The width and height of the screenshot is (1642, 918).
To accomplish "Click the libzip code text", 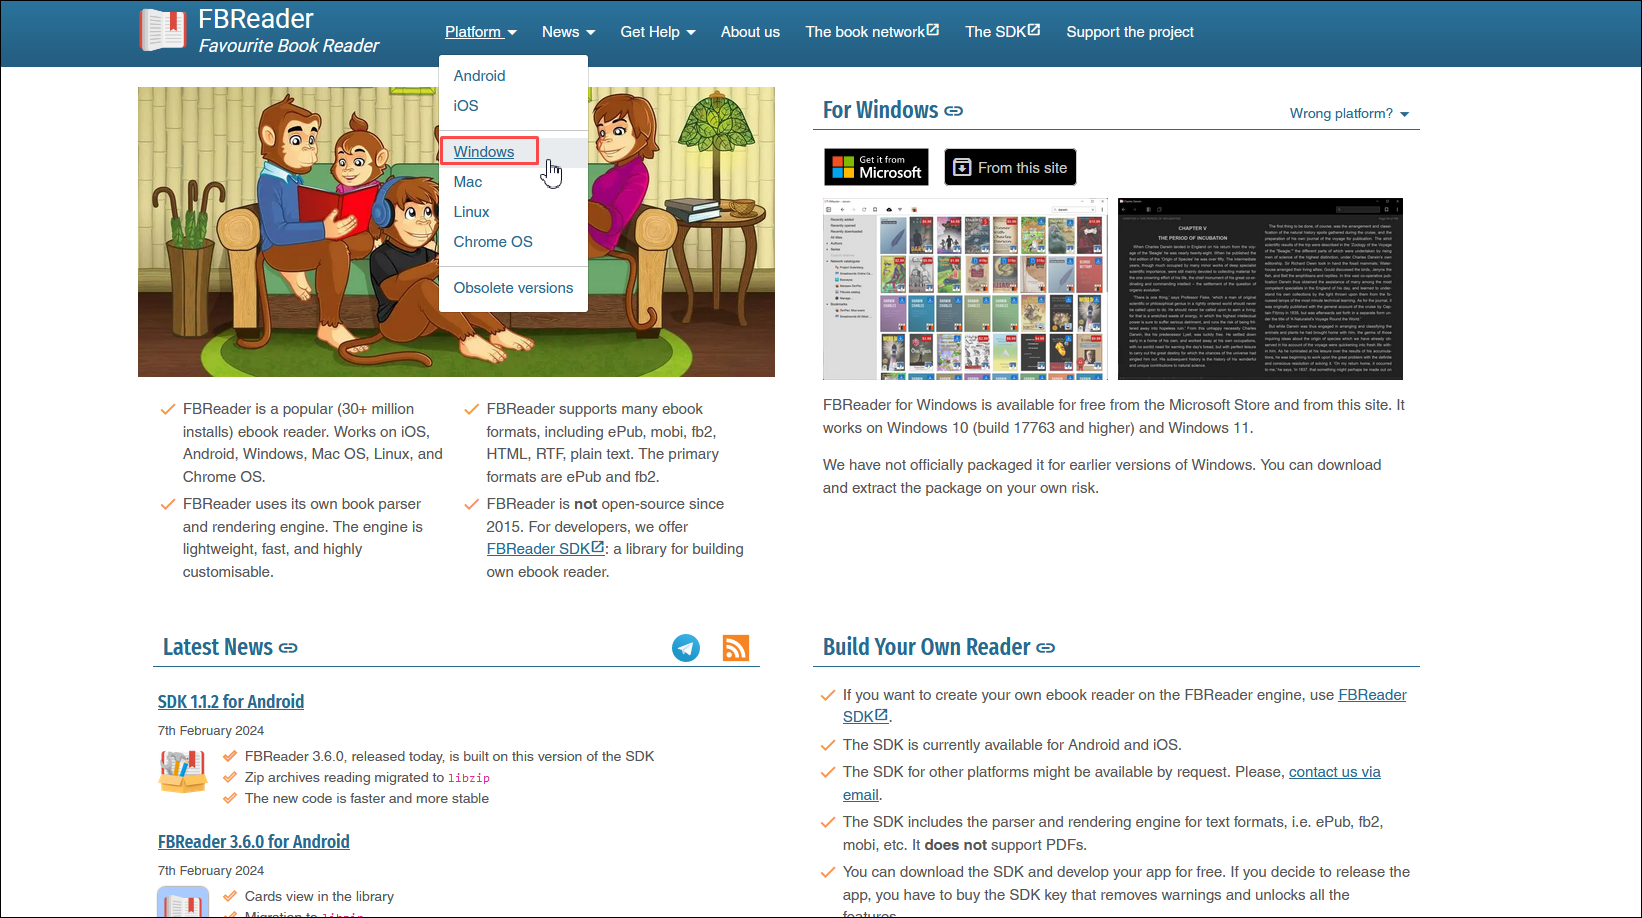I will pos(469,778).
